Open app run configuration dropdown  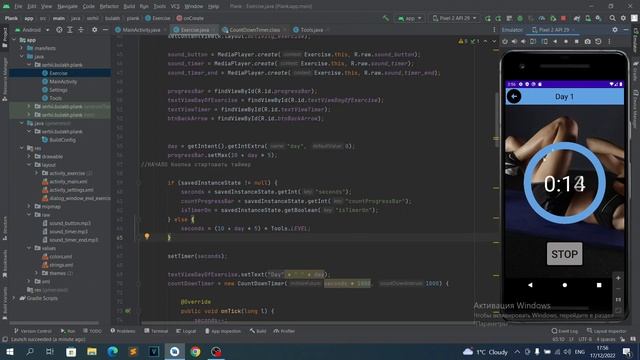pos(410,18)
